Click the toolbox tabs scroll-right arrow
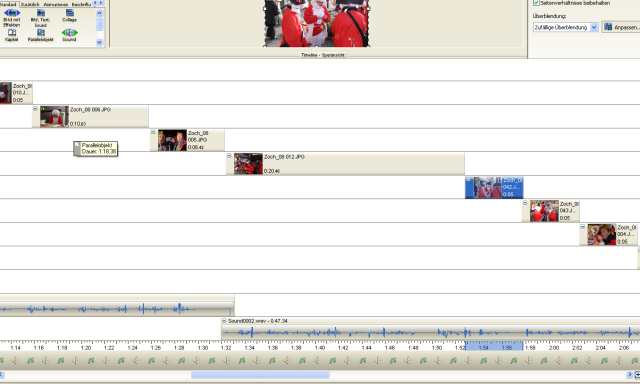Image resolution: width=640 pixels, height=384 pixels. 101,3
